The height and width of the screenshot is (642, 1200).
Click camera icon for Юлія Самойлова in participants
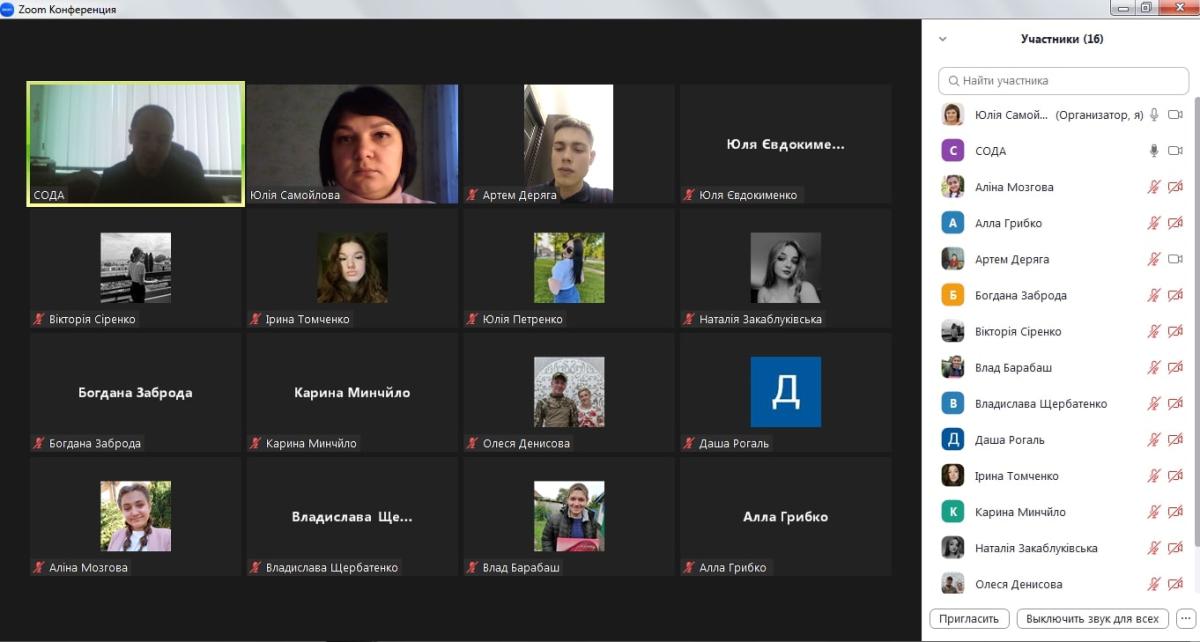point(1175,115)
